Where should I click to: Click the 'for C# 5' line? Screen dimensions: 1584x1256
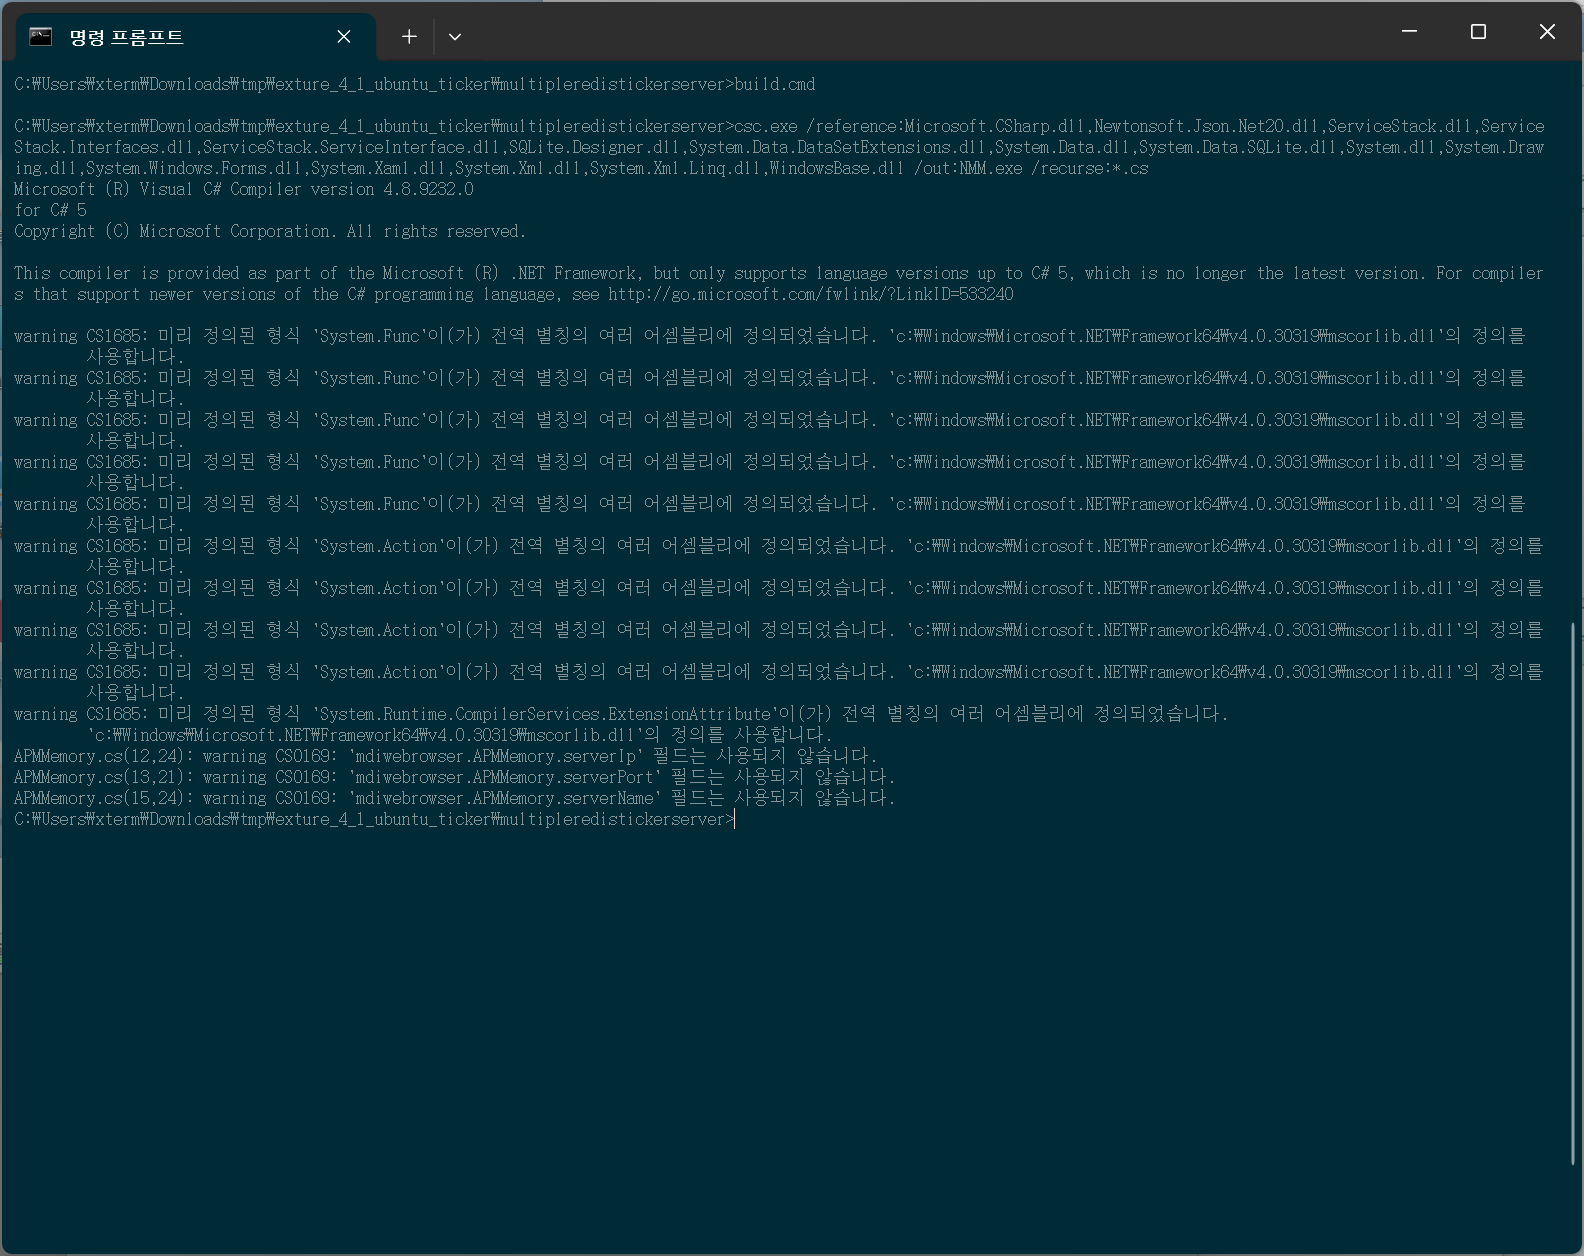pos(50,210)
